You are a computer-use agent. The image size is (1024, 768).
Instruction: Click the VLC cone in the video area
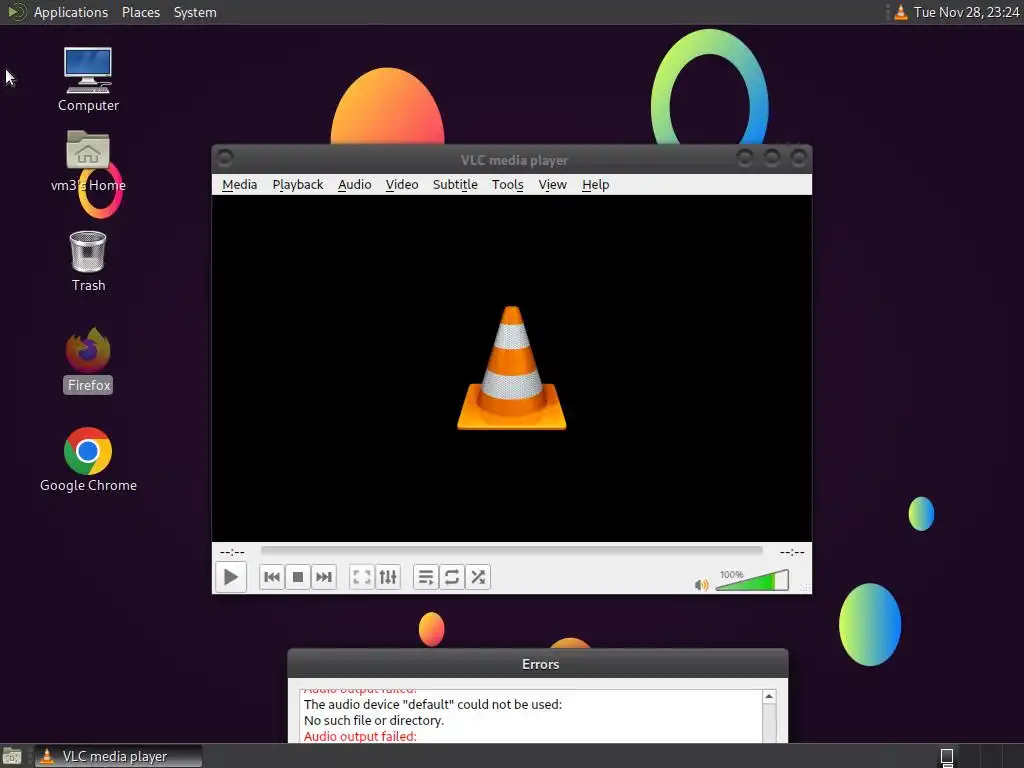point(511,368)
